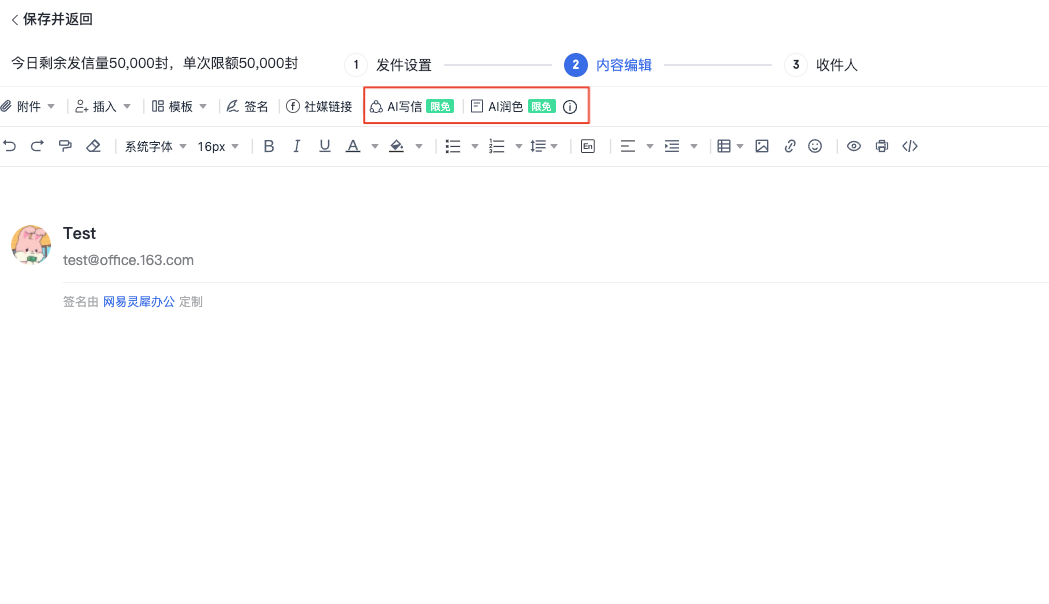The height and width of the screenshot is (604, 1049).
Task: Go to step 1 发件设置
Action: (390, 65)
